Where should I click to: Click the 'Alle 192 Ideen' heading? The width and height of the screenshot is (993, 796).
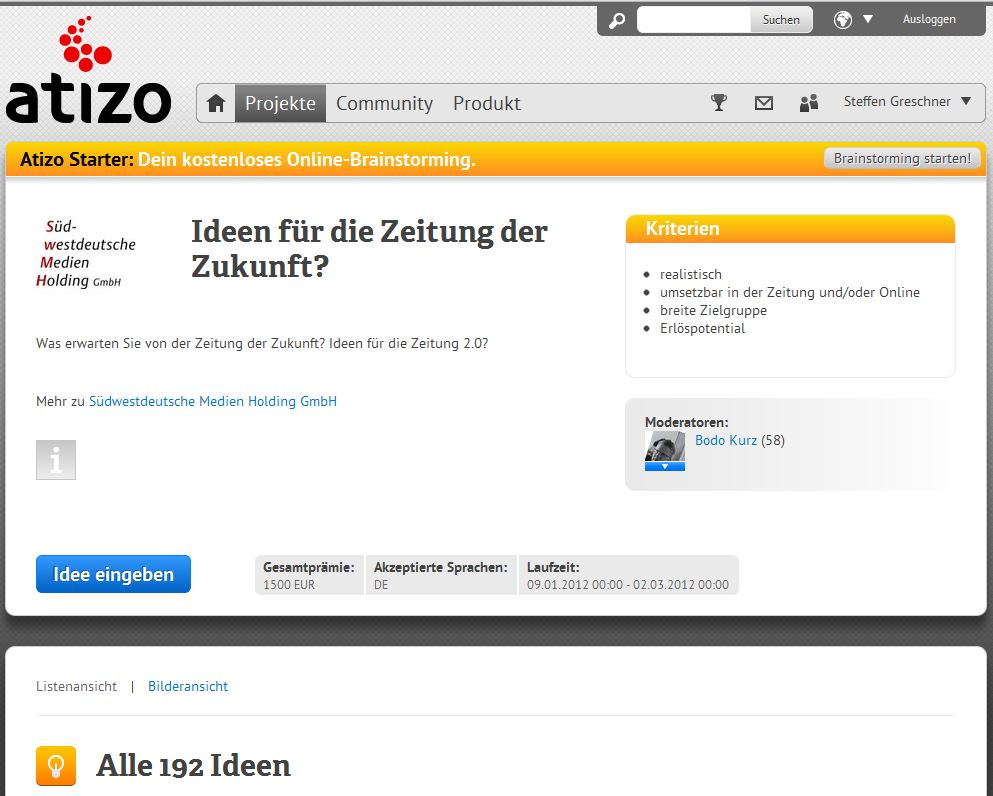(x=193, y=766)
